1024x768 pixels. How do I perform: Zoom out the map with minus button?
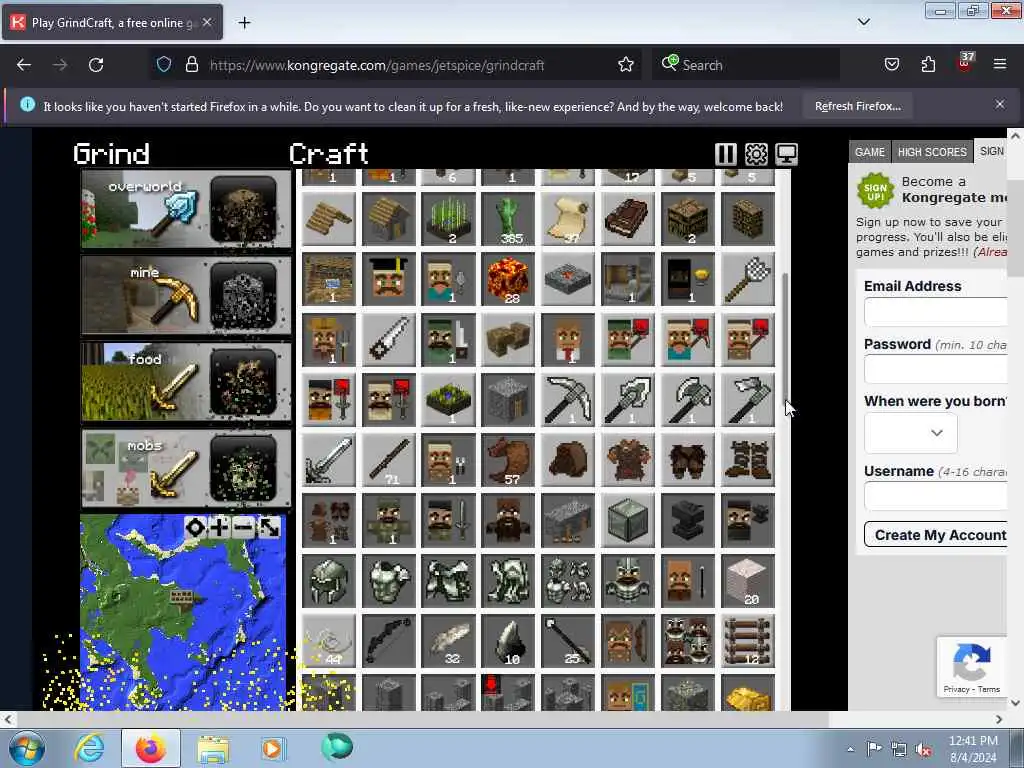coord(244,527)
